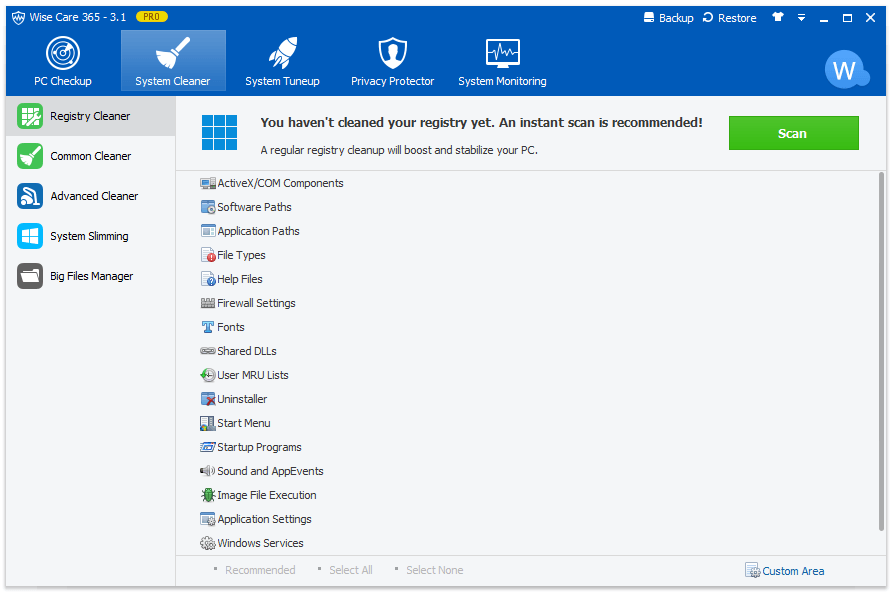Select the ActiveX/COM Components entry
The image size is (892, 592).
pos(272,183)
